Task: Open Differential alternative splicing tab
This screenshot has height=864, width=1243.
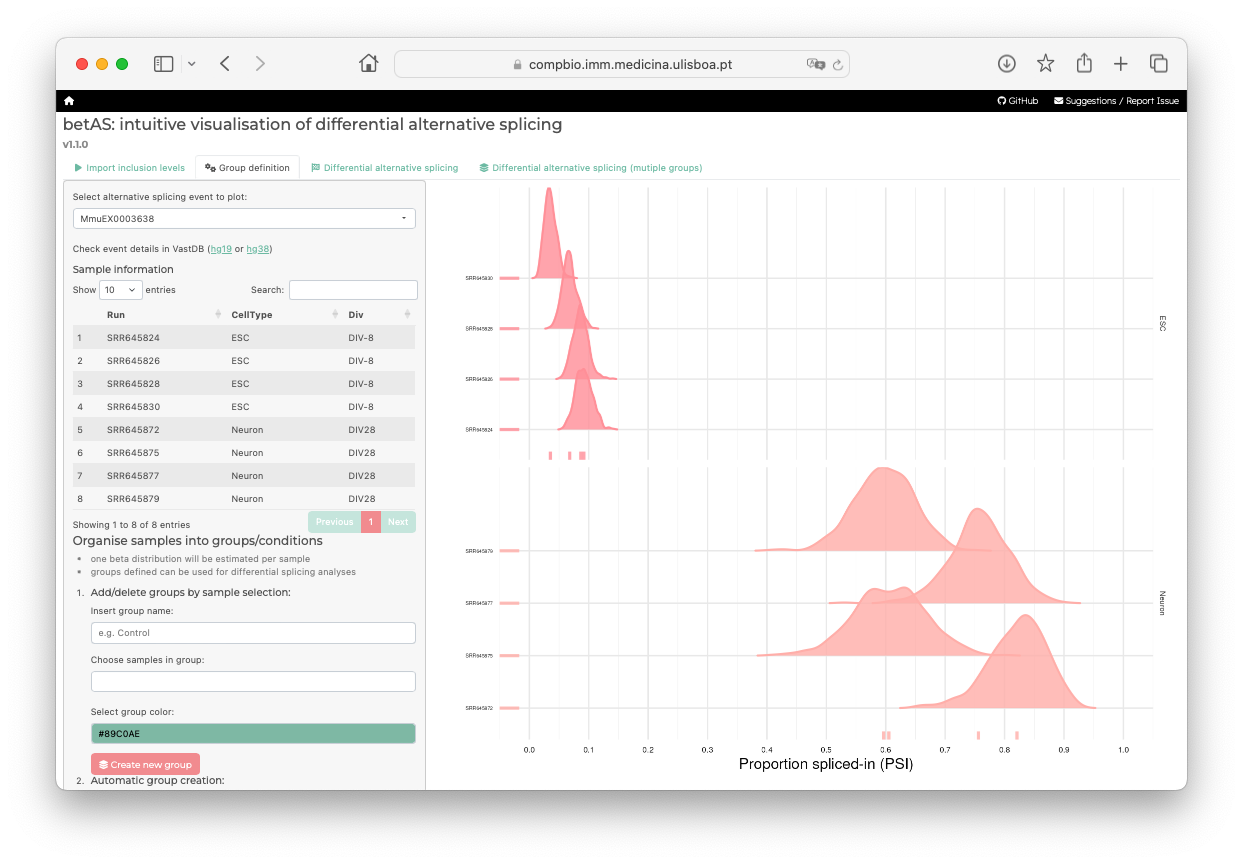Action: 384,168
